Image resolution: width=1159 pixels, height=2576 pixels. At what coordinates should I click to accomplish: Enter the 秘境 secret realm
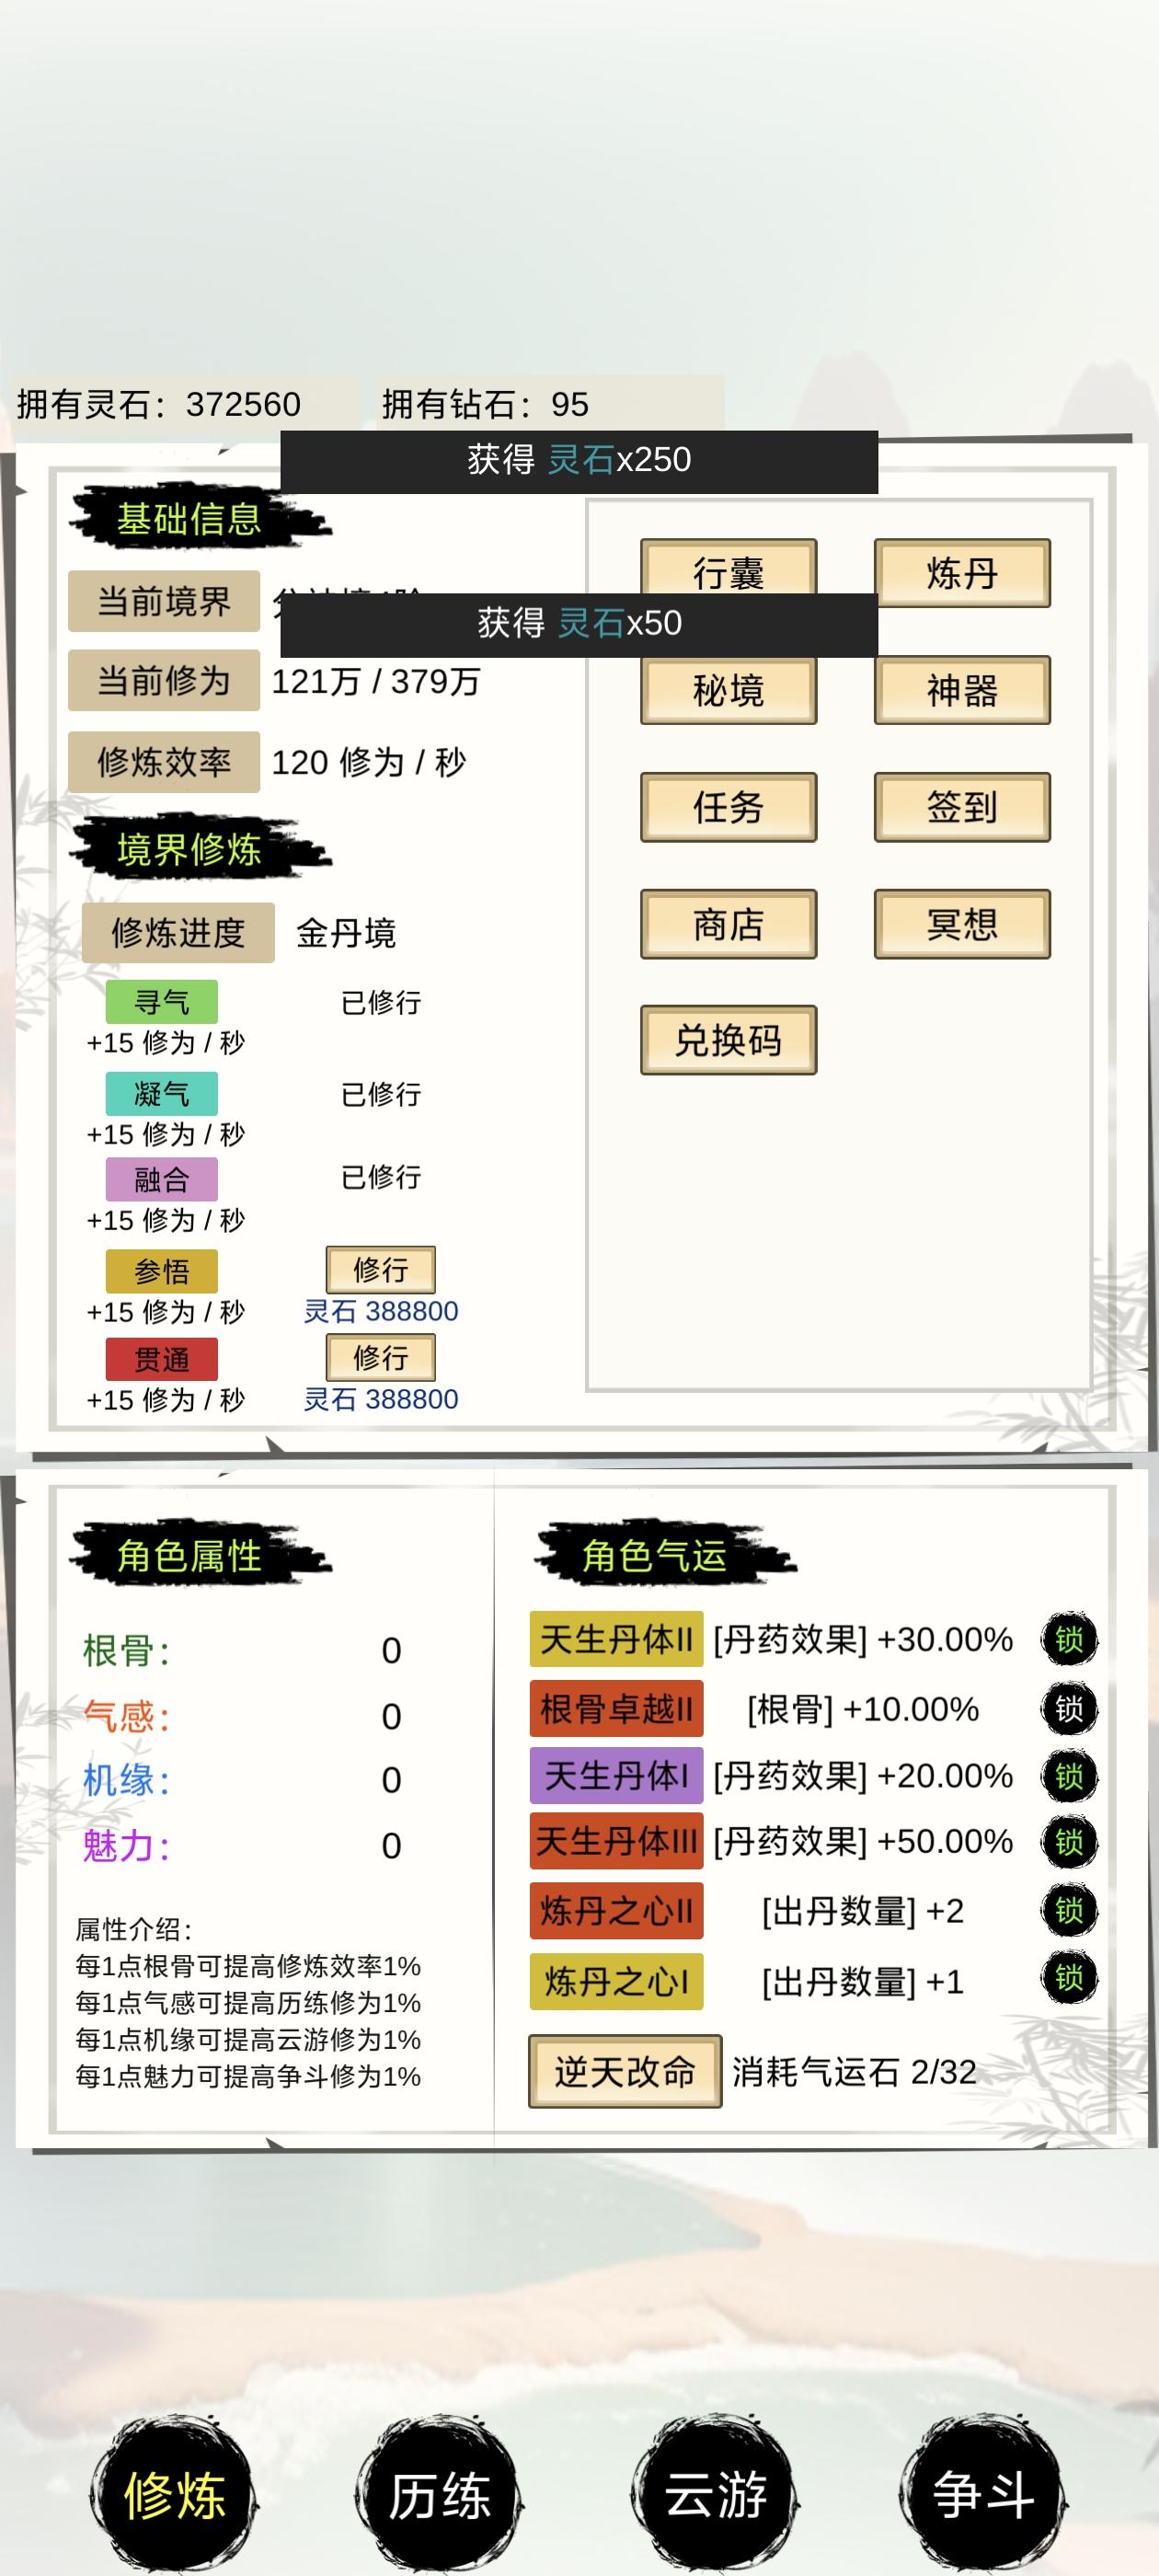728,690
